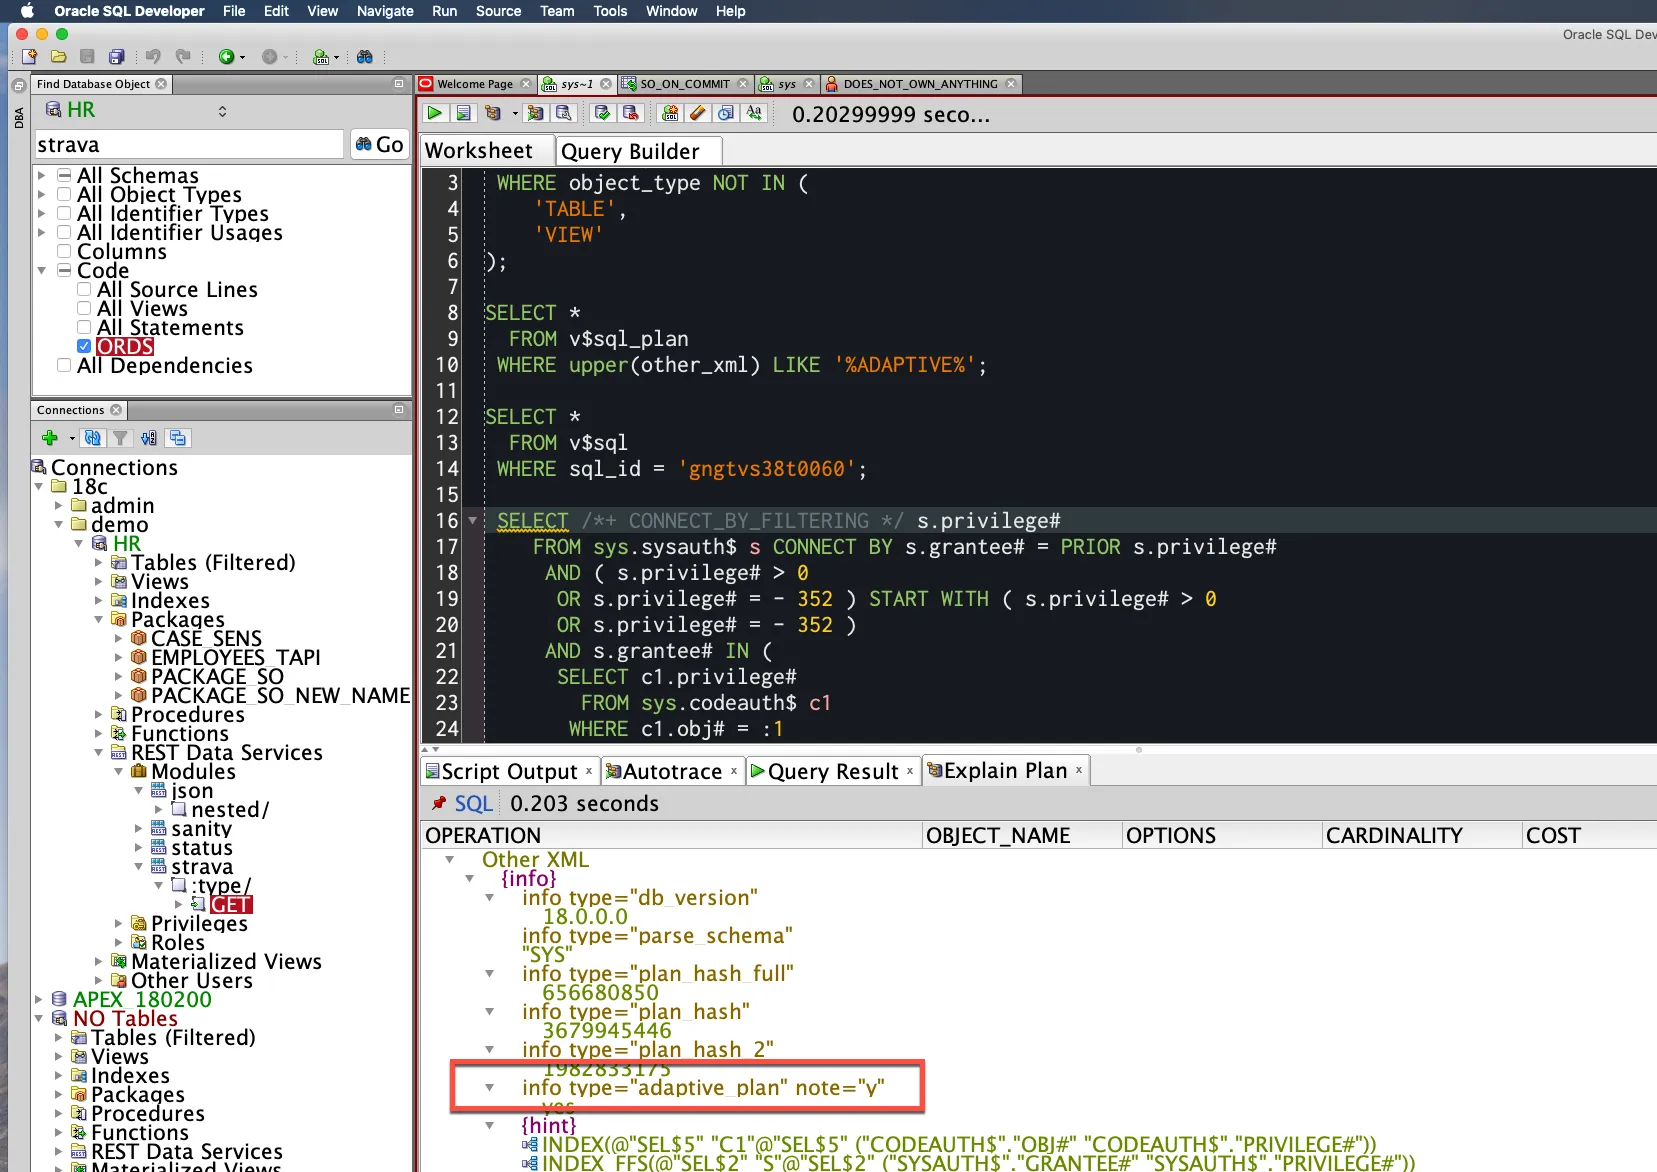Viewport: 1657px width, 1172px height.
Task: Click the To Upper/Lower/InitCap icon
Action: [754, 113]
